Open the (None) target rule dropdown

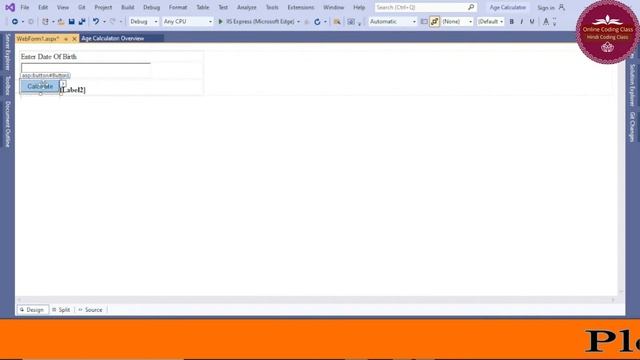[457, 22]
